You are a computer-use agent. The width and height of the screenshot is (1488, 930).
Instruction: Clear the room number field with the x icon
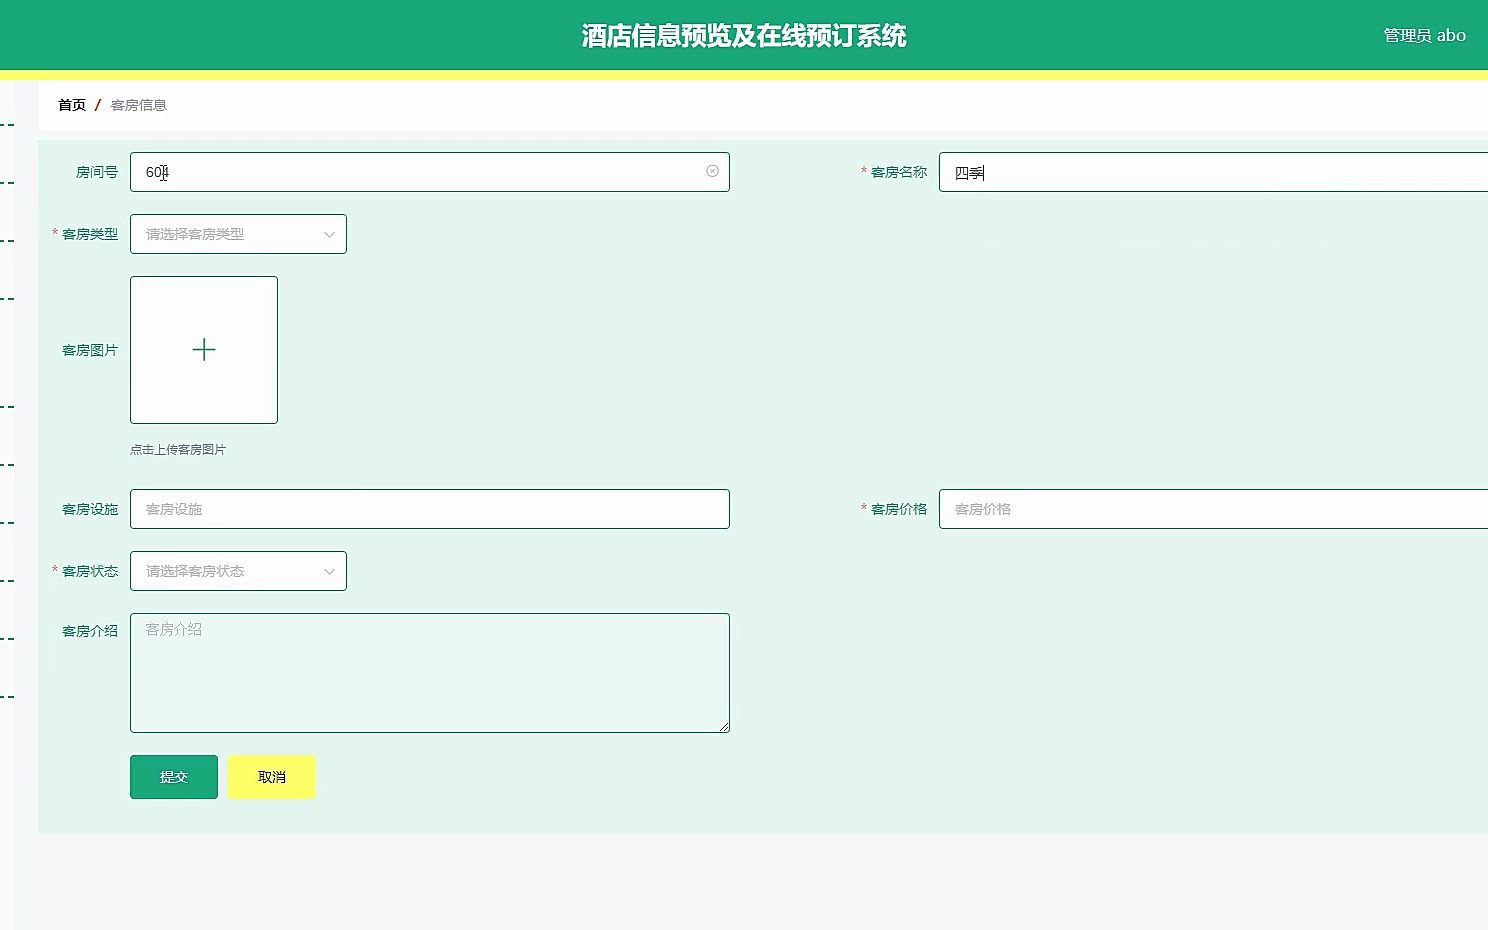(x=712, y=171)
